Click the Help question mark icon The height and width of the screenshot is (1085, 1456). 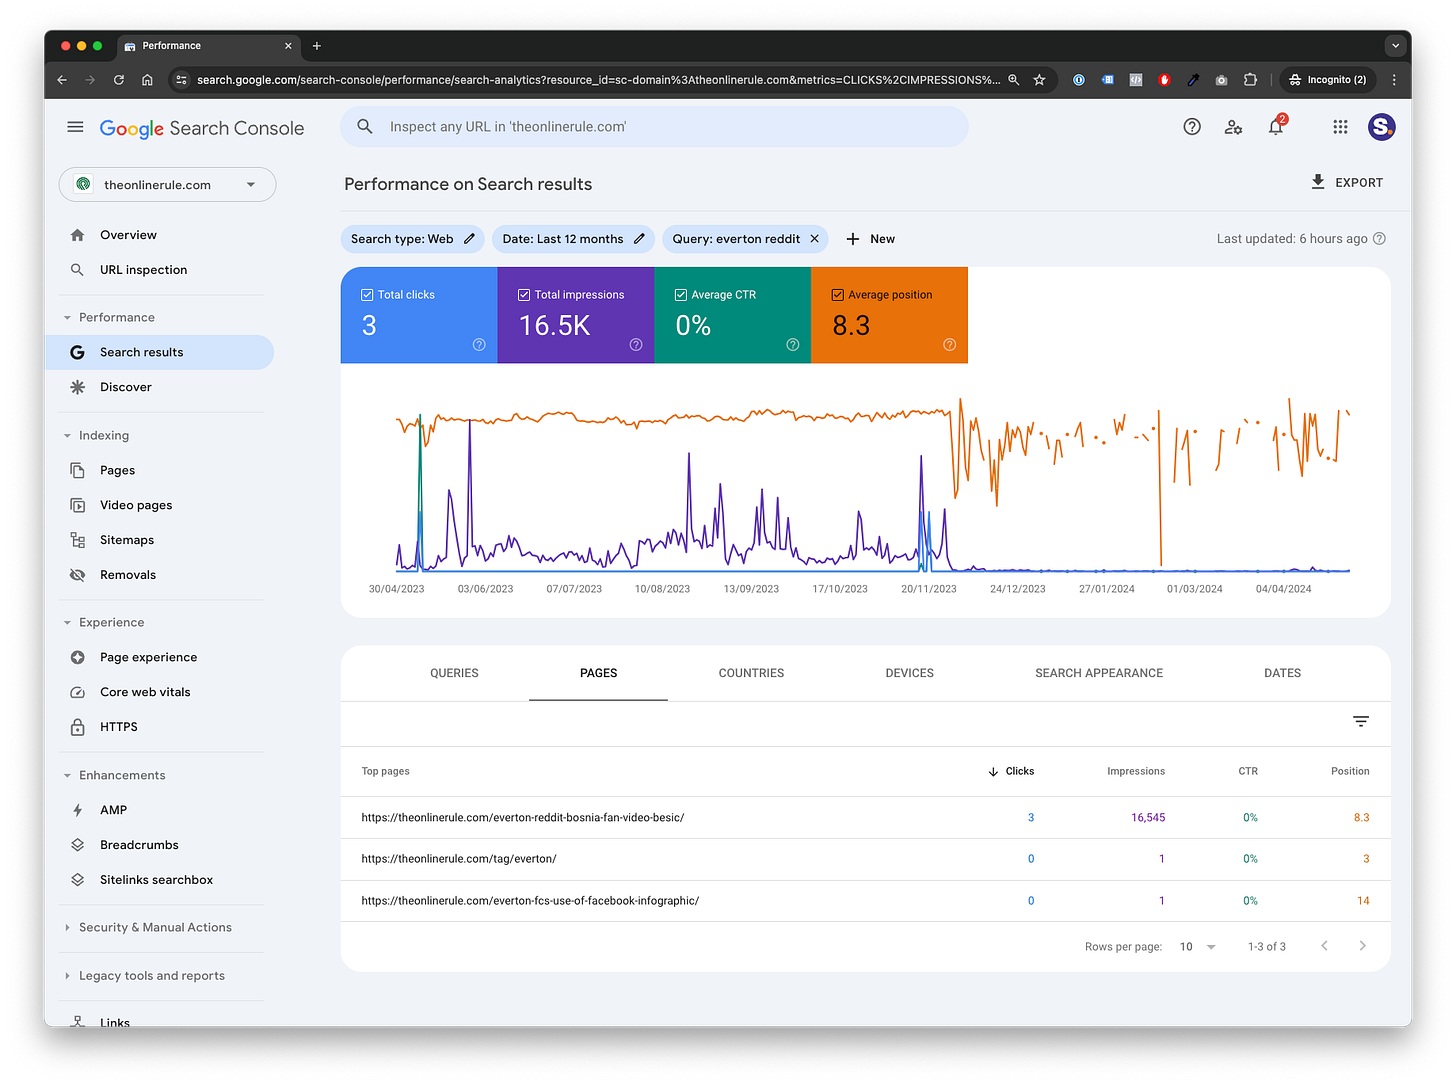click(x=1192, y=127)
